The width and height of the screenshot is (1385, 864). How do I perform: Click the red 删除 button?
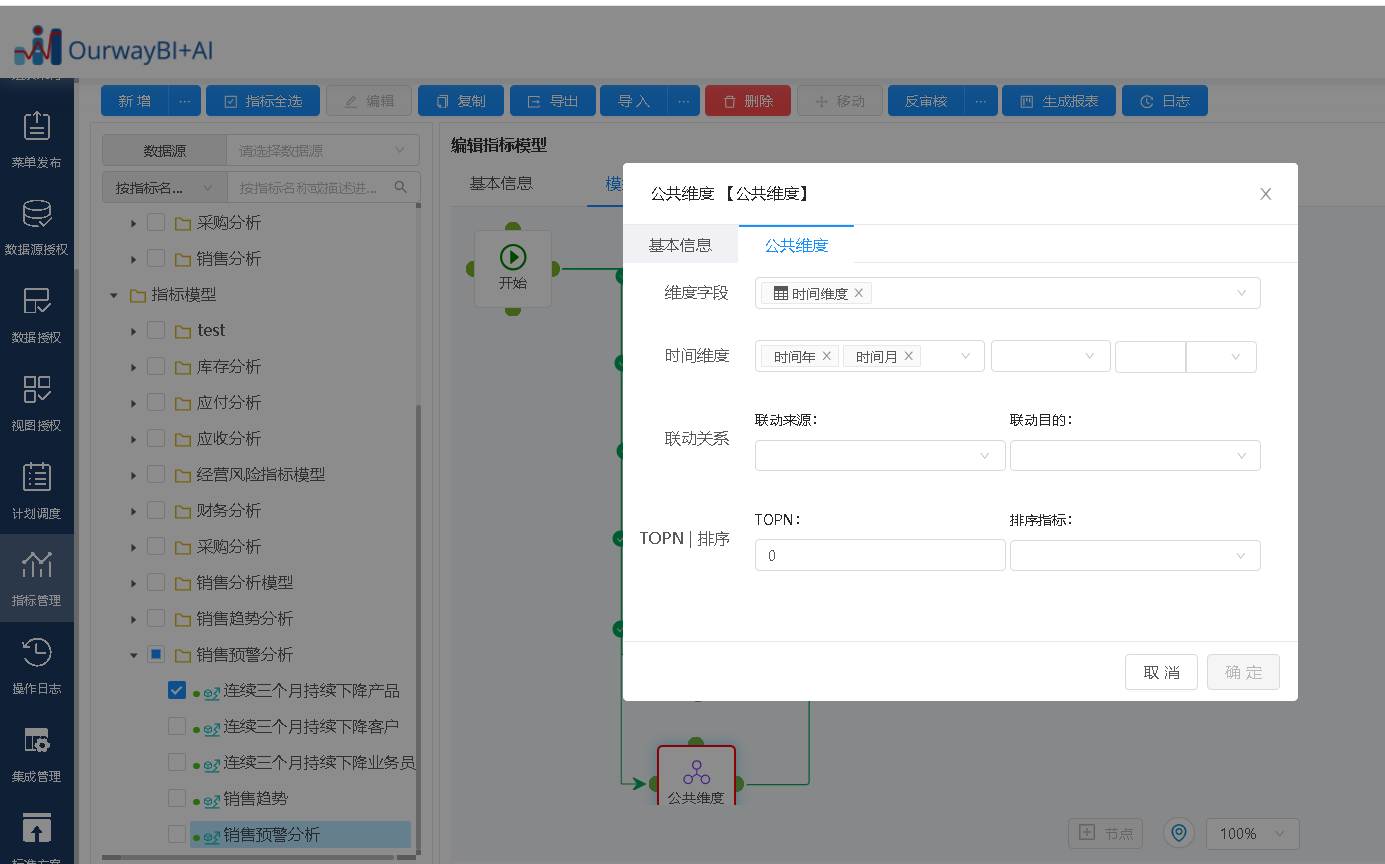click(x=748, y=101)
